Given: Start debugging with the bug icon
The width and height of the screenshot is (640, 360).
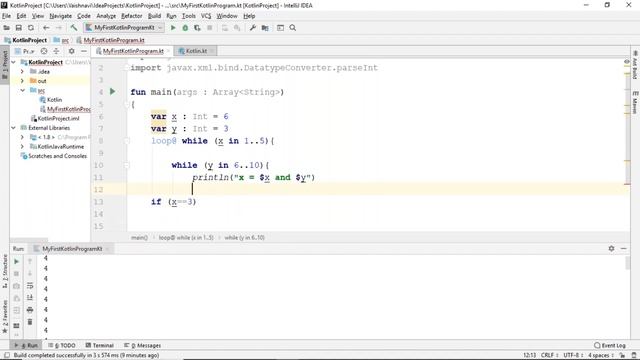Looking at the screenshot, I should click(185, 28).
